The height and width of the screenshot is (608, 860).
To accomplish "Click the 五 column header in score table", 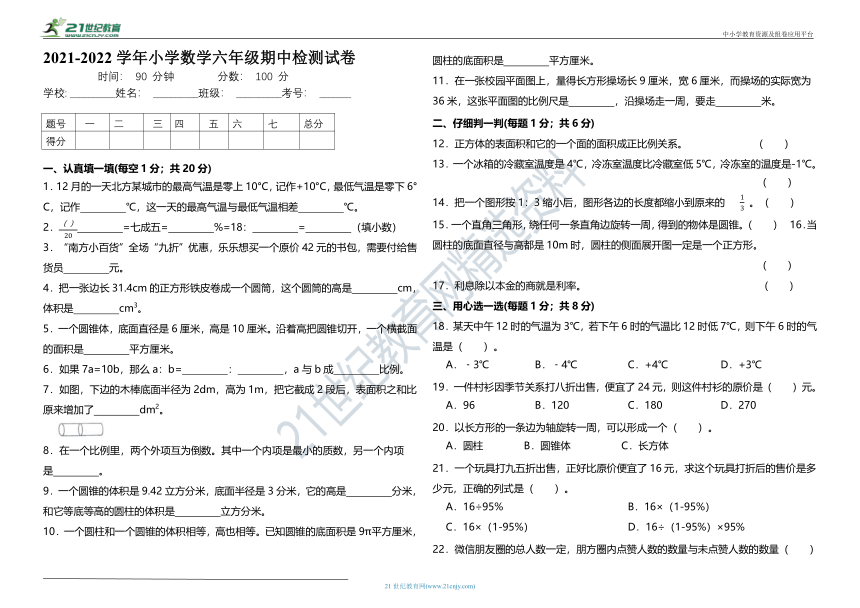I will point(214,123).
